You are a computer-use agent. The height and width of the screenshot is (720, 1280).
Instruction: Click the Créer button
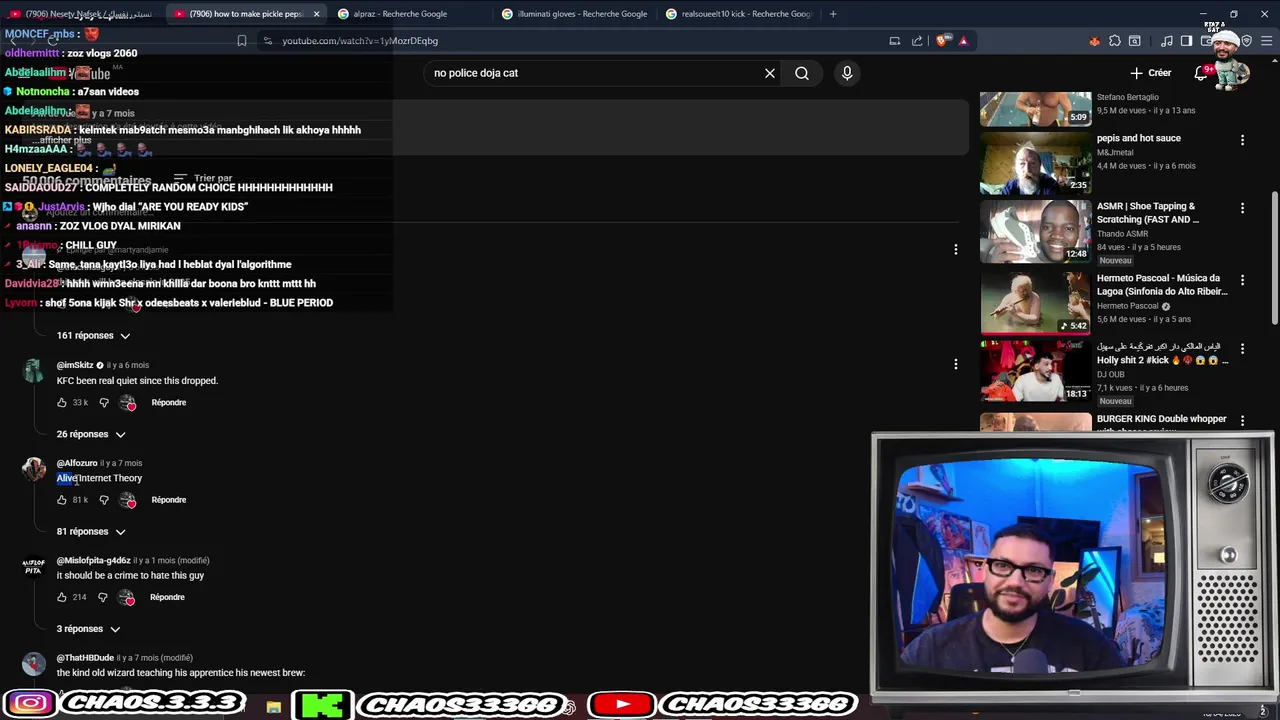[x=1151, y=73]
